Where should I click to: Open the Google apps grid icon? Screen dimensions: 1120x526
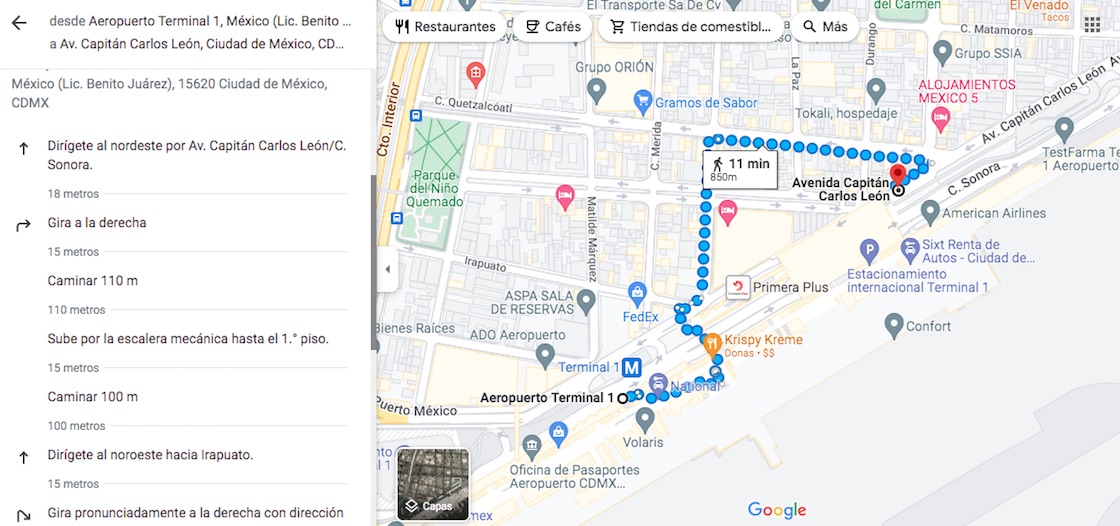click(x=1092, y=26)
